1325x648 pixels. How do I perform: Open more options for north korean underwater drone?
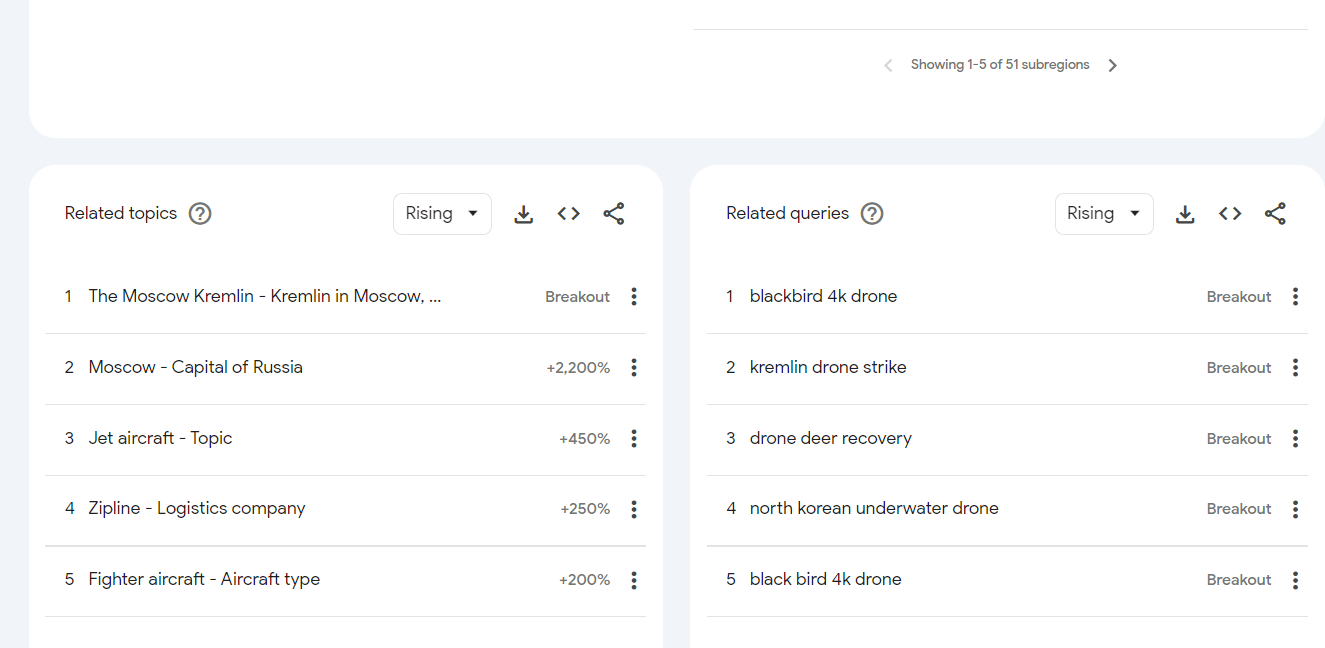coord(1295,509)
